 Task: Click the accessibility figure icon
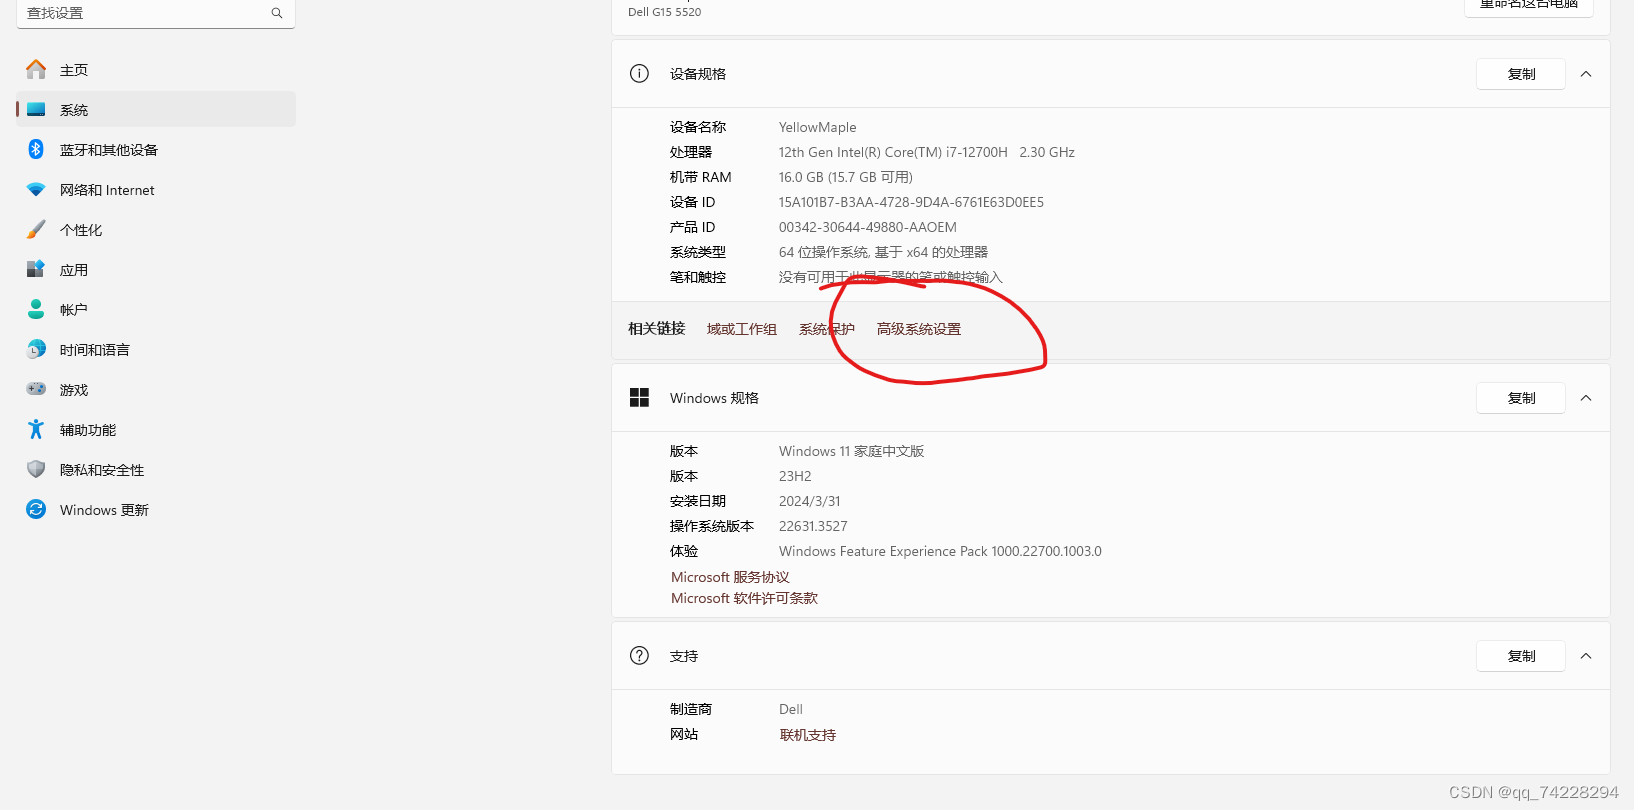(x=36, y=429)
